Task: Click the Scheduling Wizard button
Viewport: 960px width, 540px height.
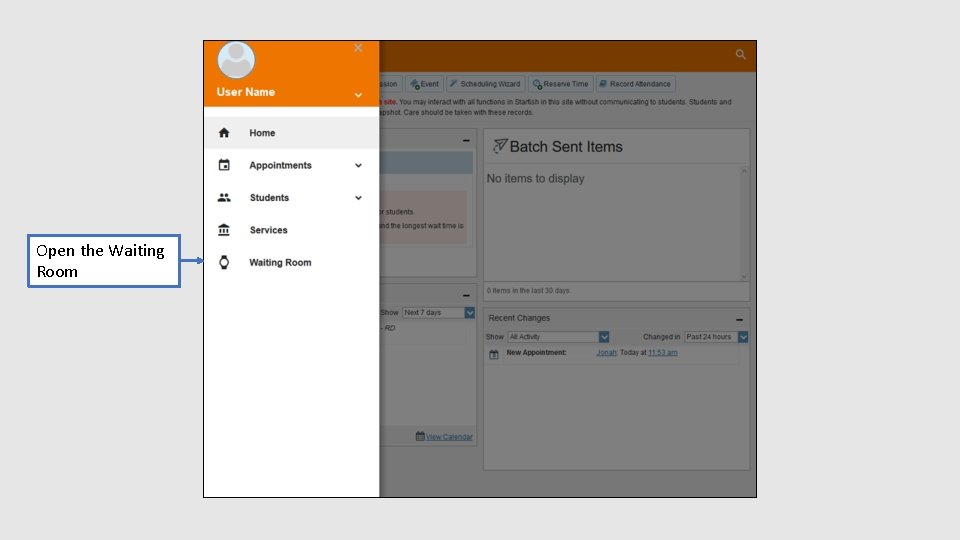Action: point(485,84)
